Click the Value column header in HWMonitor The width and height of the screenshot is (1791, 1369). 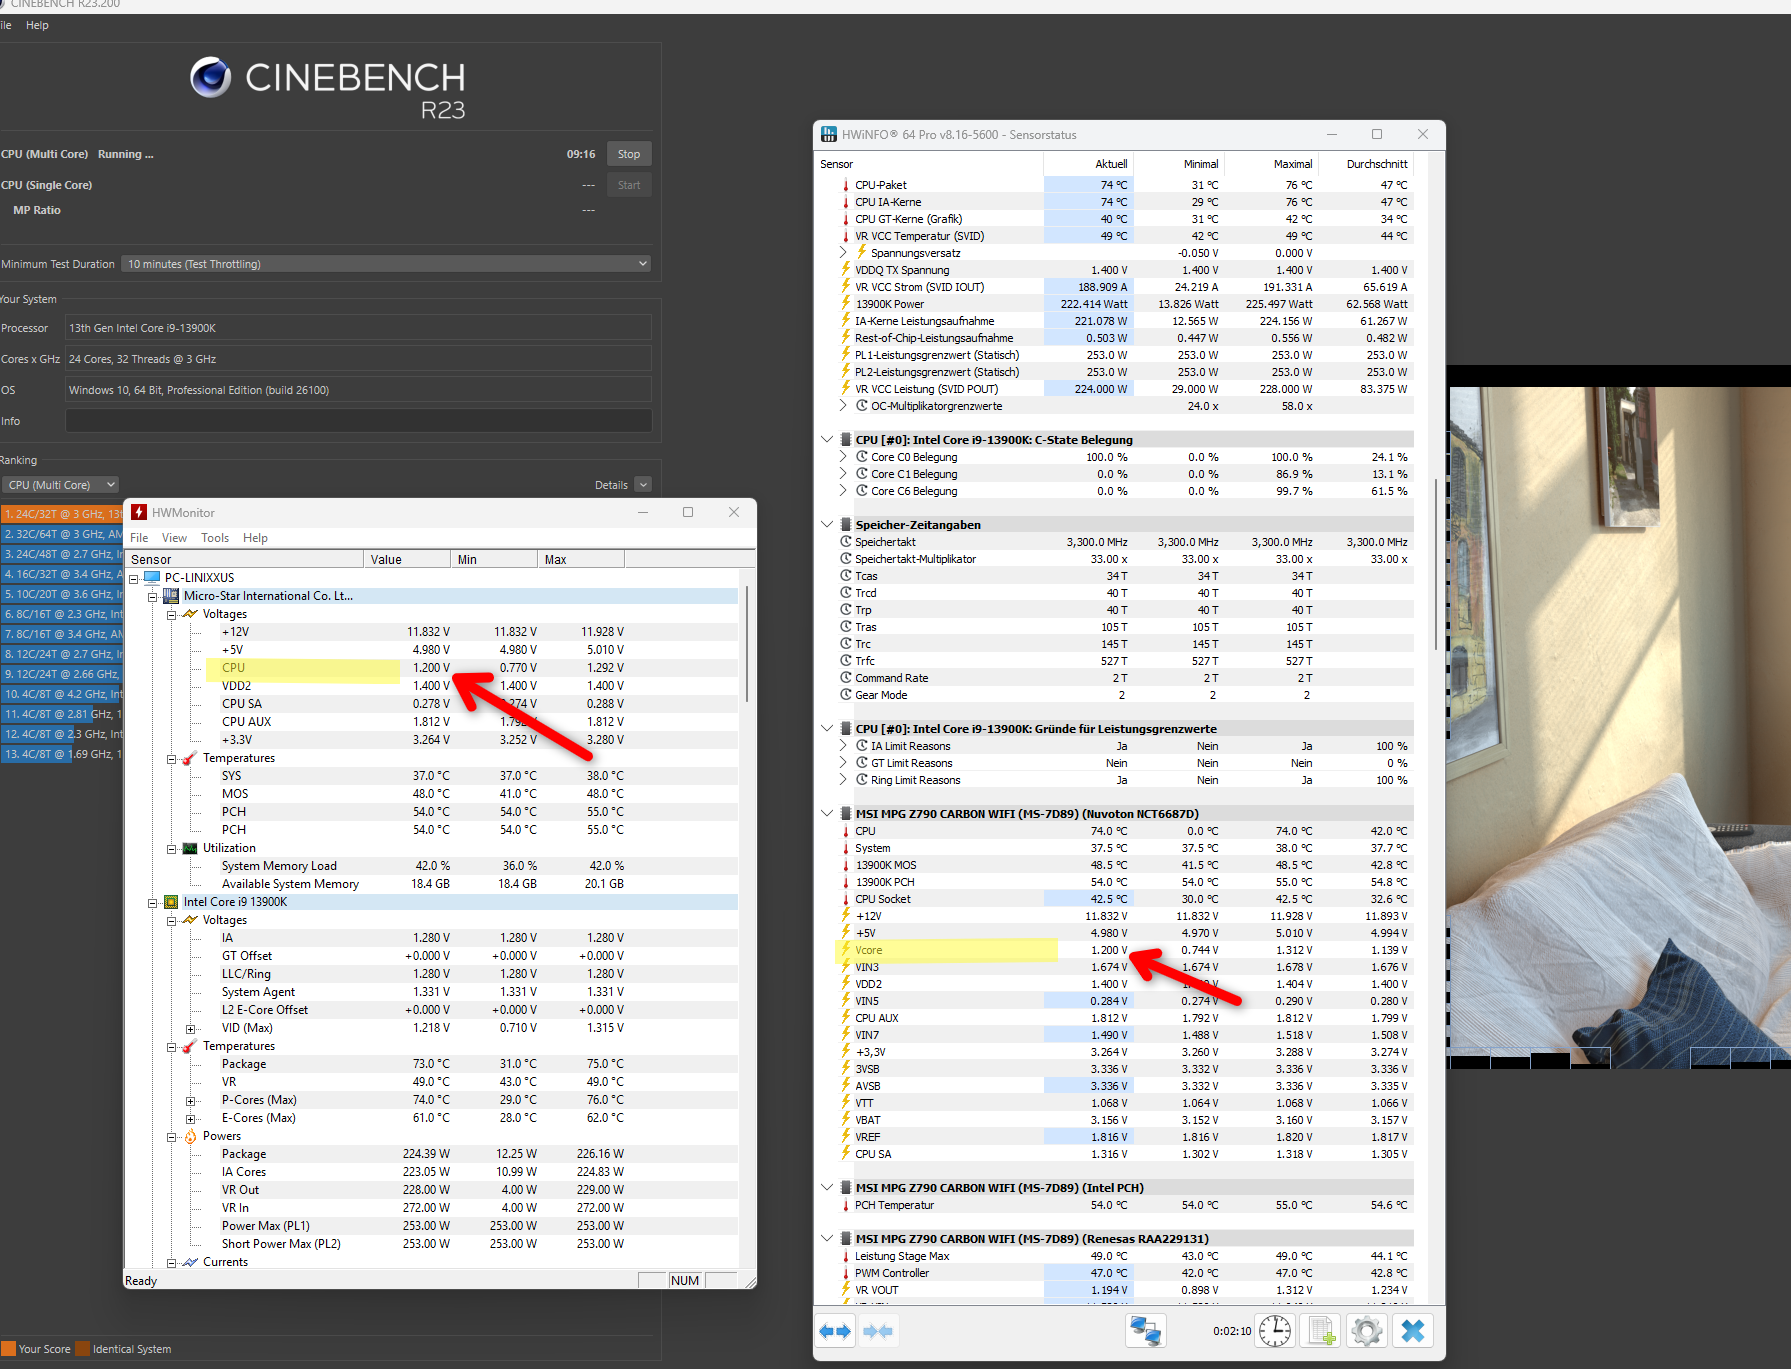(x=407, y=560)
